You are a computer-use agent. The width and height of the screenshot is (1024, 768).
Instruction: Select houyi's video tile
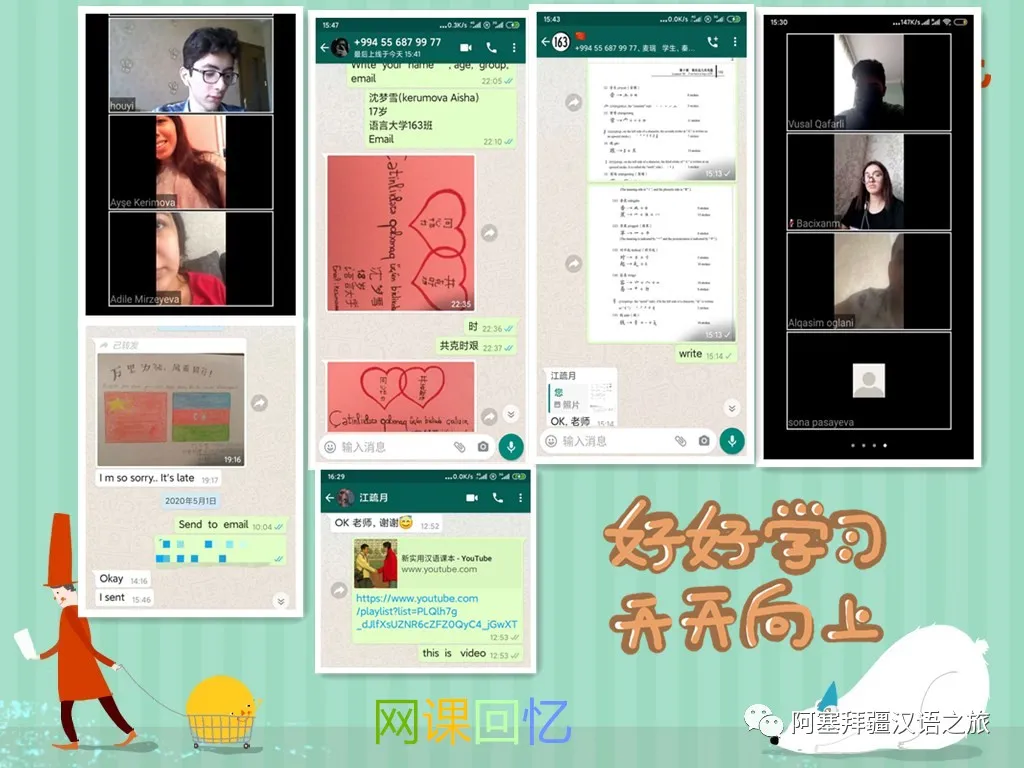pos(190,65)
